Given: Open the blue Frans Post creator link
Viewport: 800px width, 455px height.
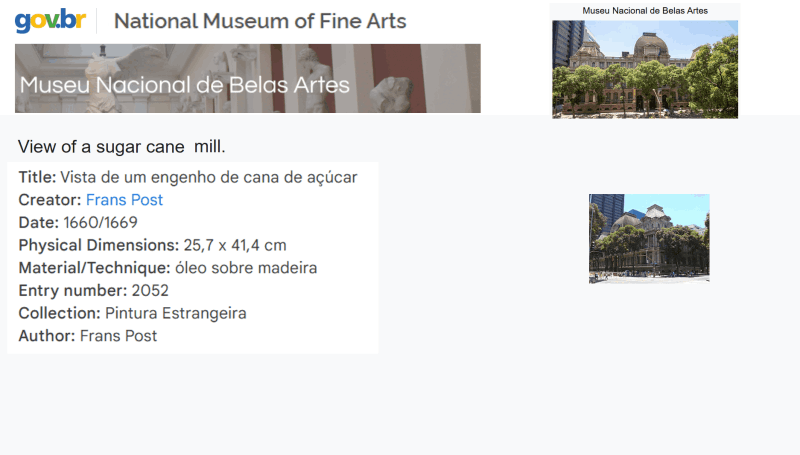Looking at the screenshot, I should (x=124, y=200).
